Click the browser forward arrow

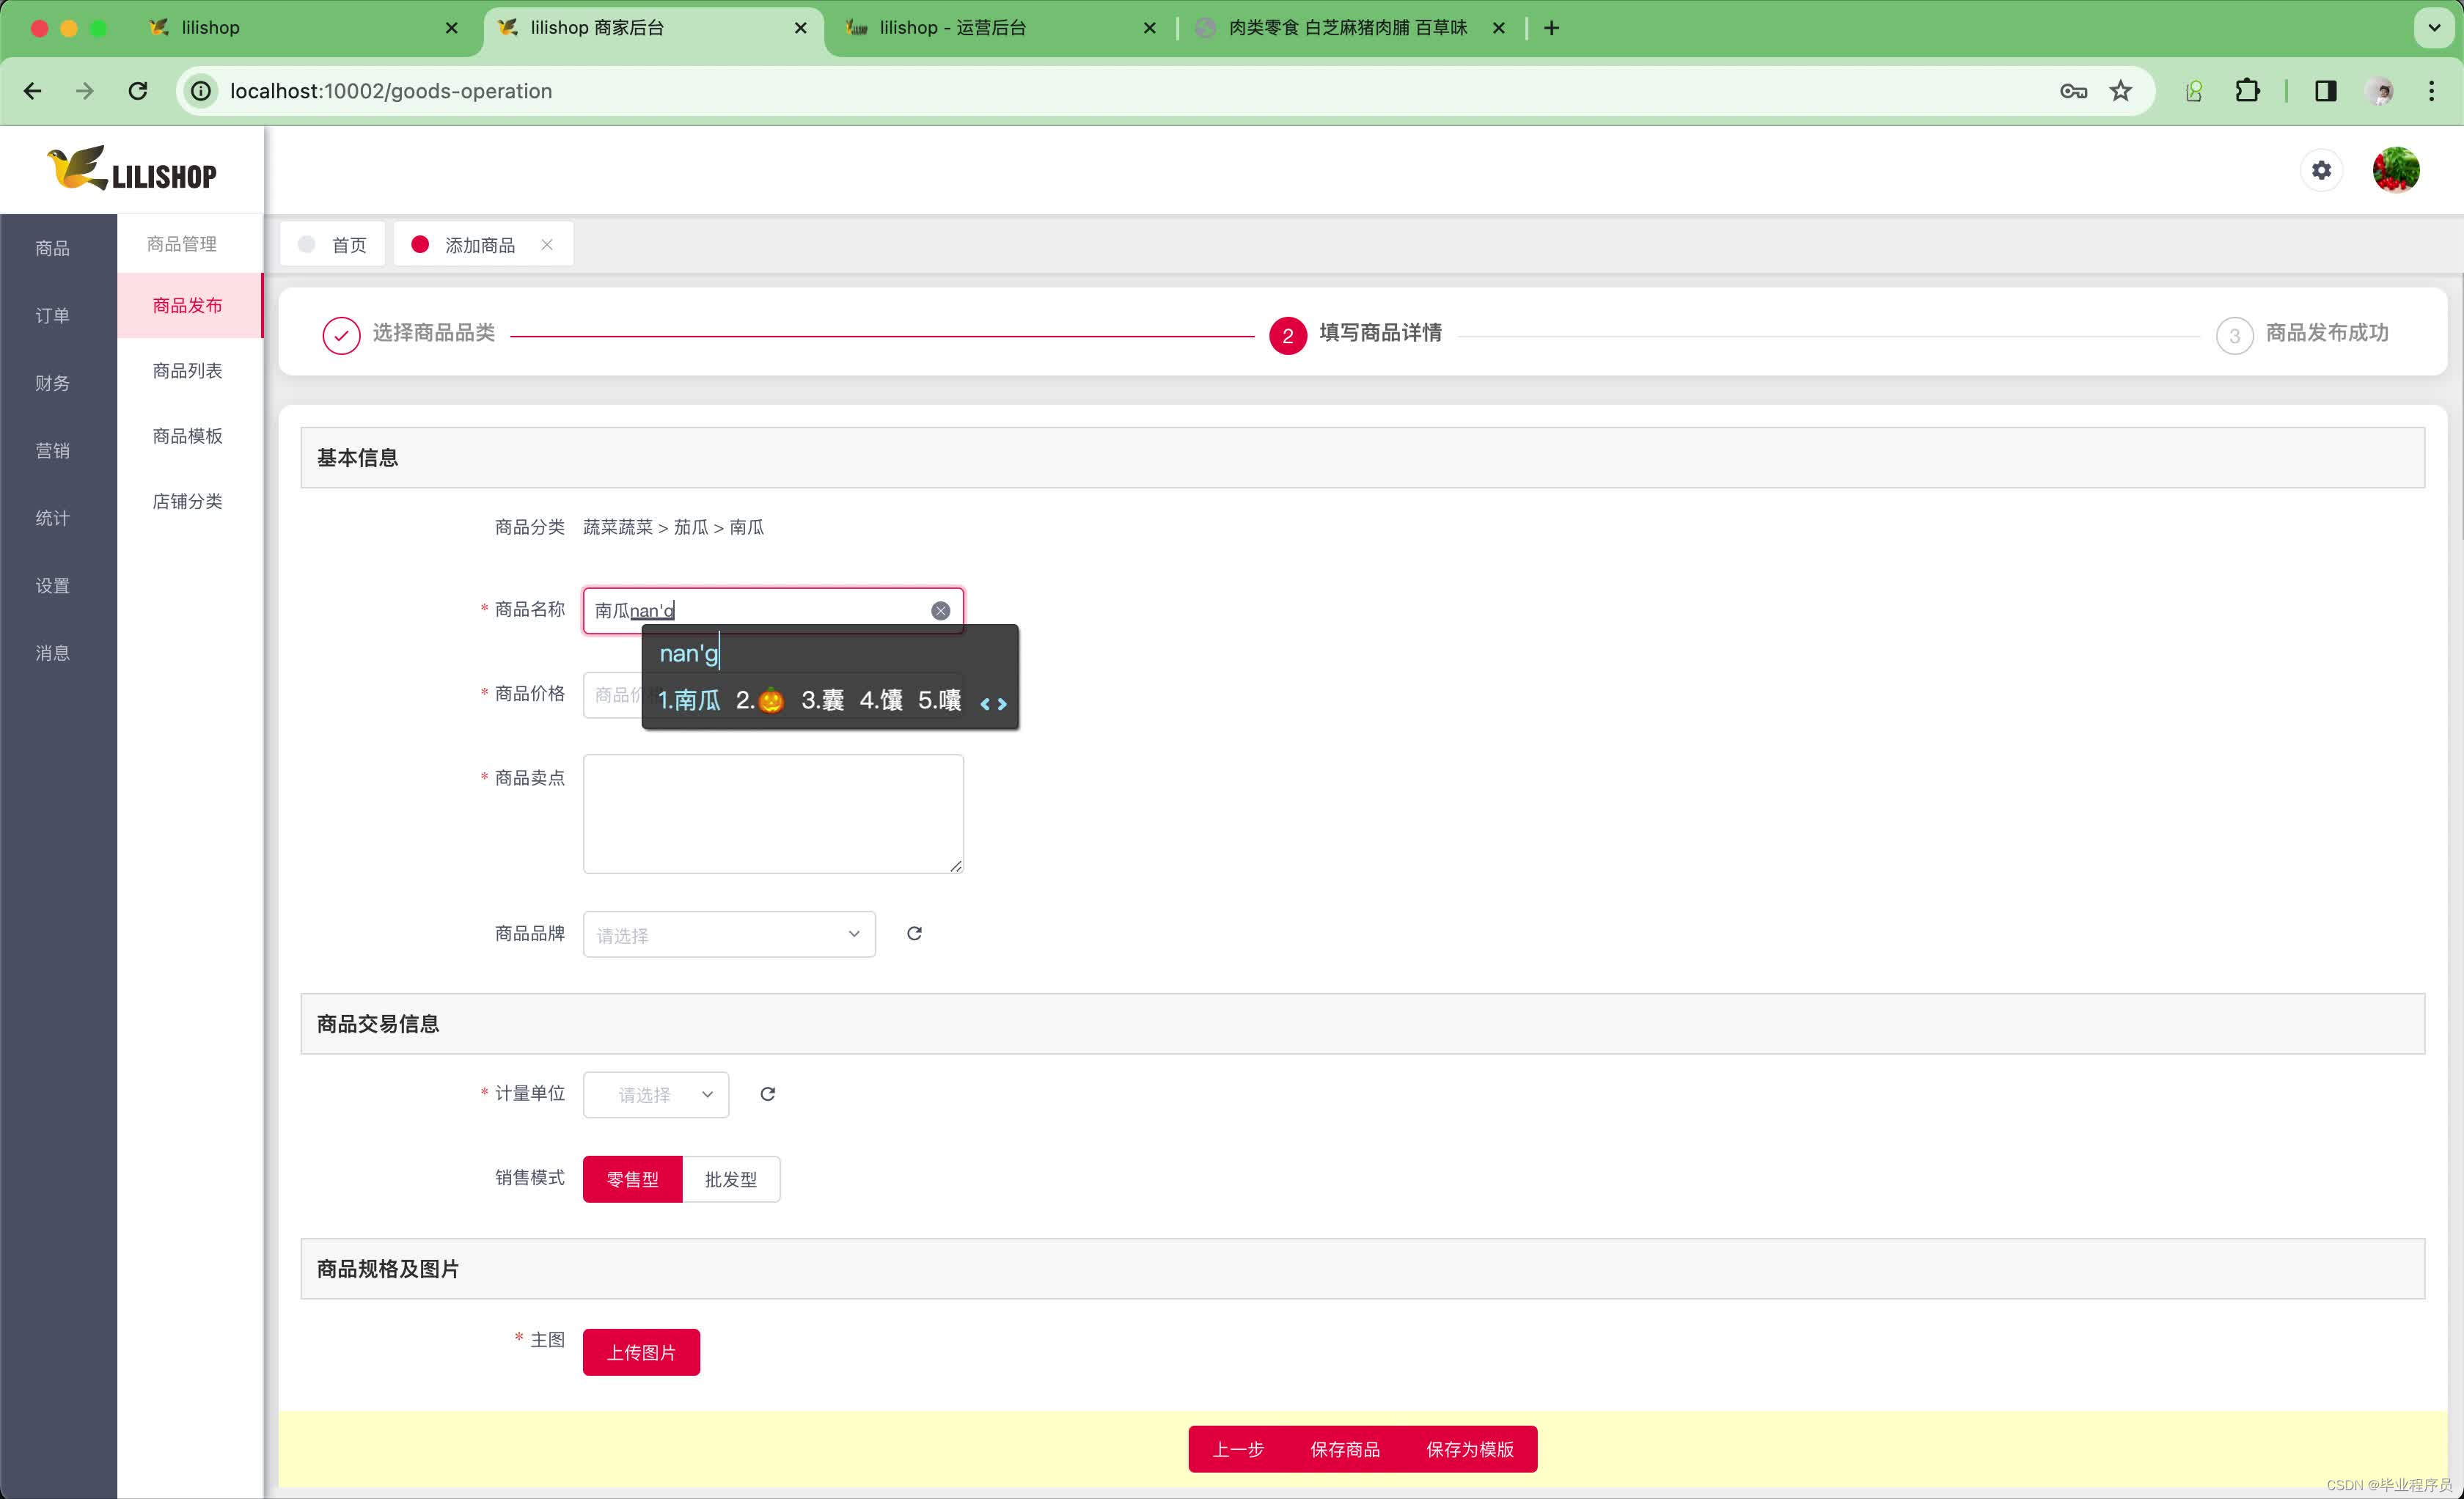(85, 91)
